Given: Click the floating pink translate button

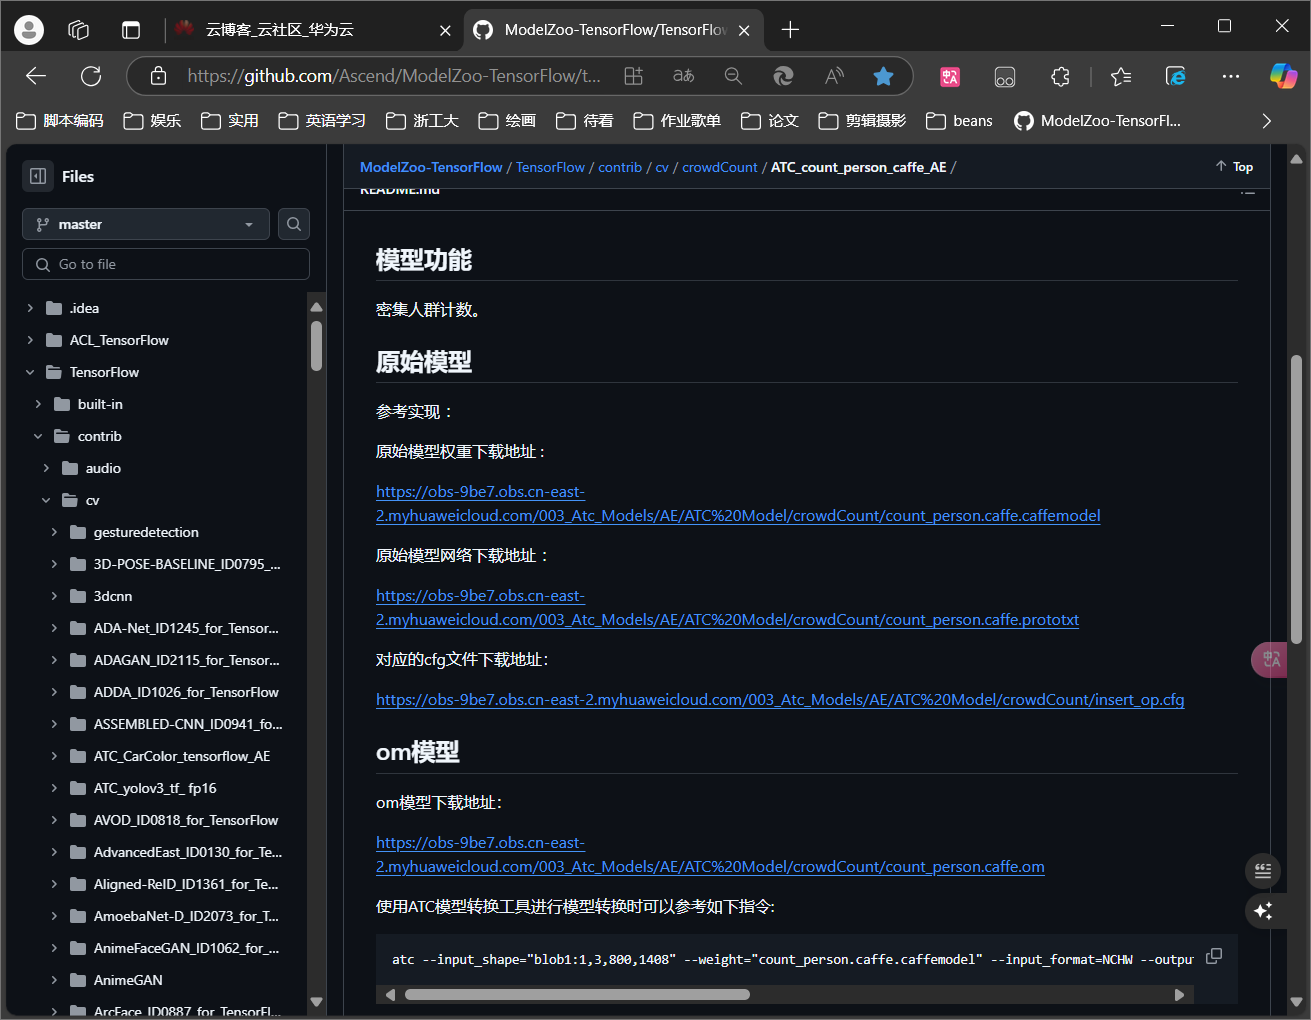Looking at the screenshot, I should tap(1270, 660).
